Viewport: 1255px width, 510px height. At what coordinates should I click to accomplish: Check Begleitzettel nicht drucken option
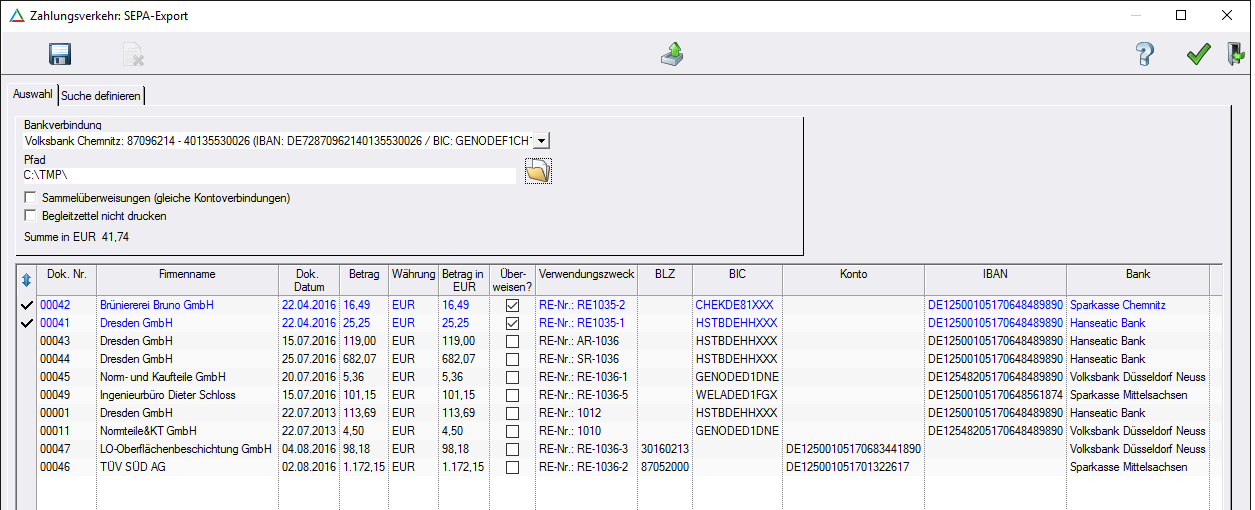(31, 215)
